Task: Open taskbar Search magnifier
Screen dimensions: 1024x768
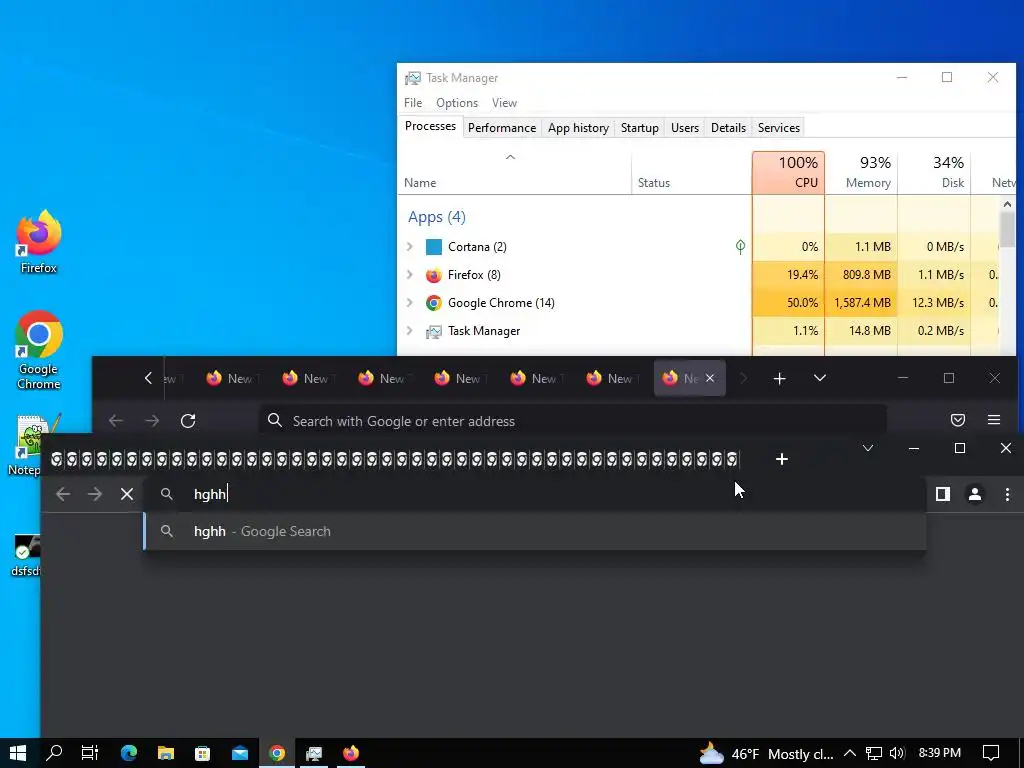Action: [54, 753]
